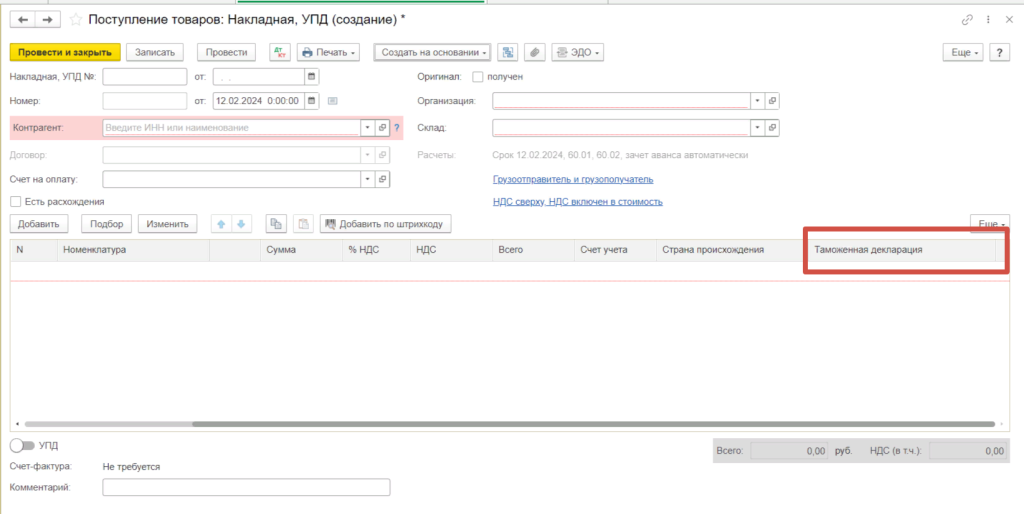
Task: Move row down with blue down arrow
Action: coord(240,224)
